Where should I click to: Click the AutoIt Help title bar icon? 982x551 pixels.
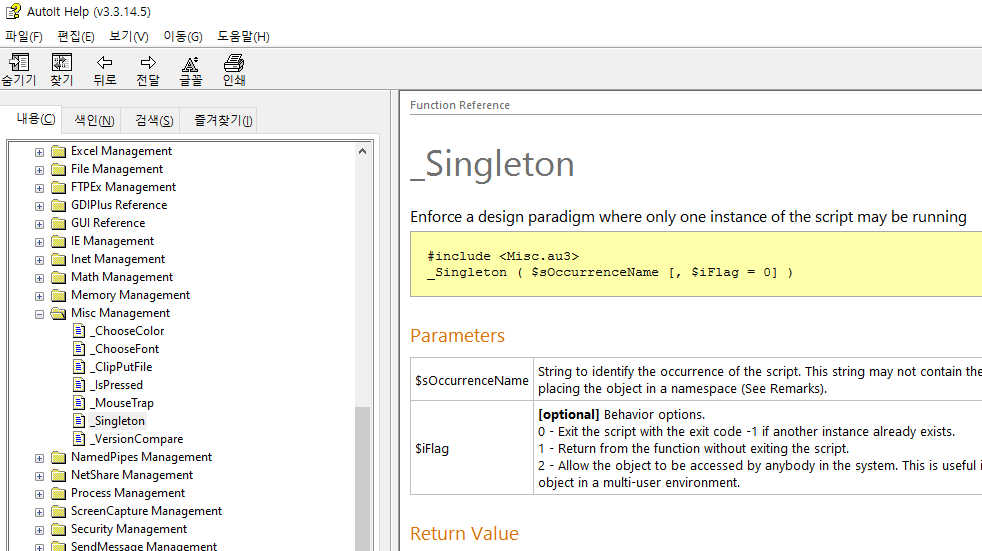(x=13, y=11)
